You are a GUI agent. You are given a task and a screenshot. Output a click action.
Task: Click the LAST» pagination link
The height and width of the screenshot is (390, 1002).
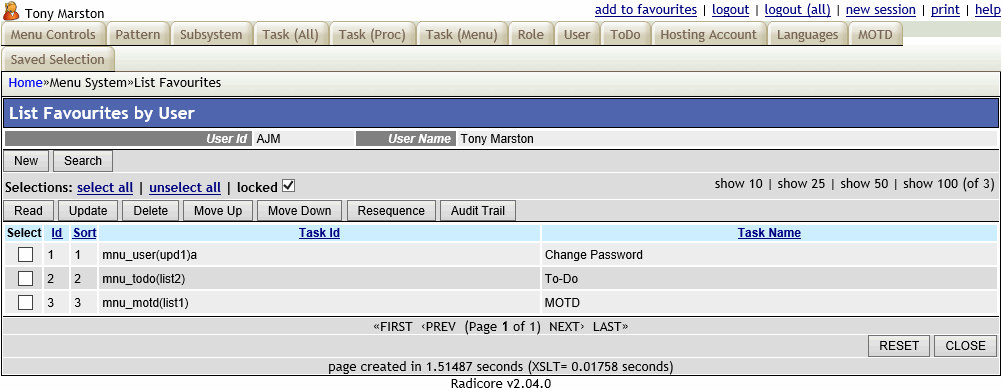(x=610, y=327)
